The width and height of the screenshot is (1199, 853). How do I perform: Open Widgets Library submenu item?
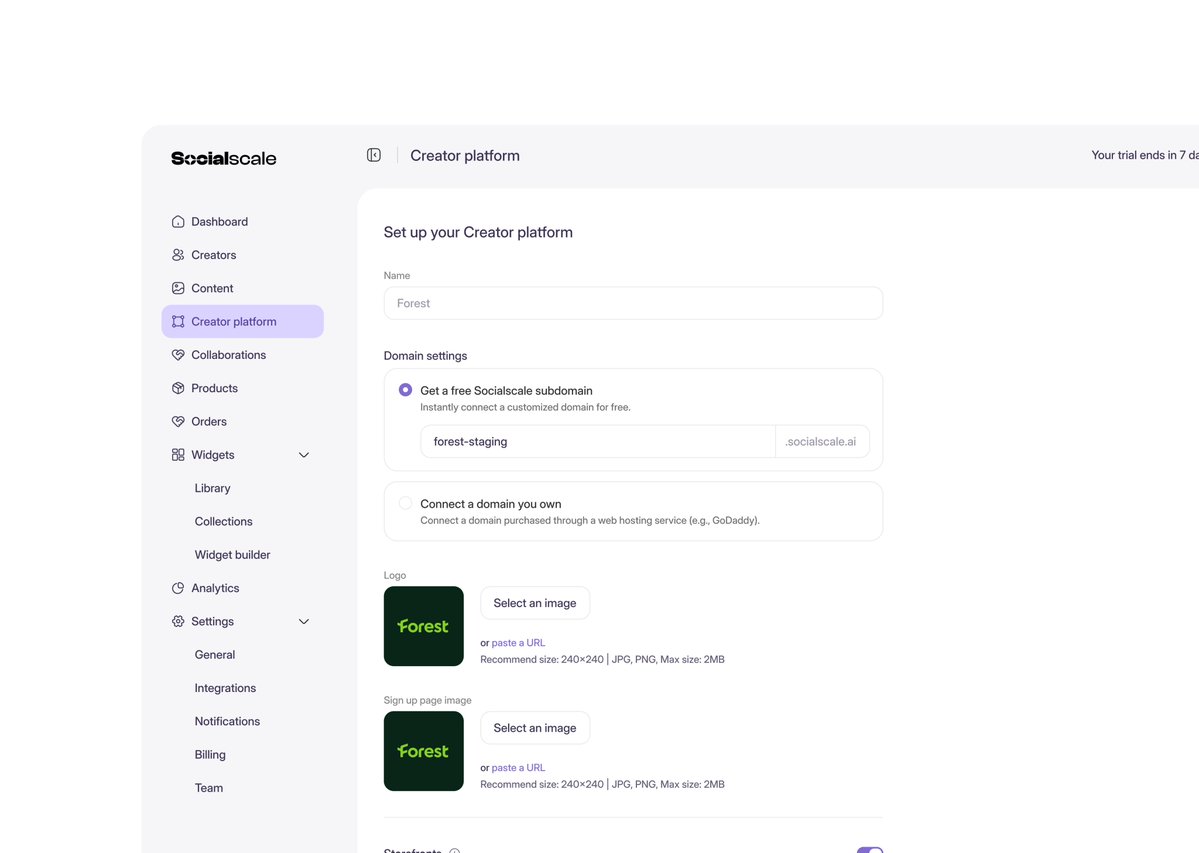[213, 488]
